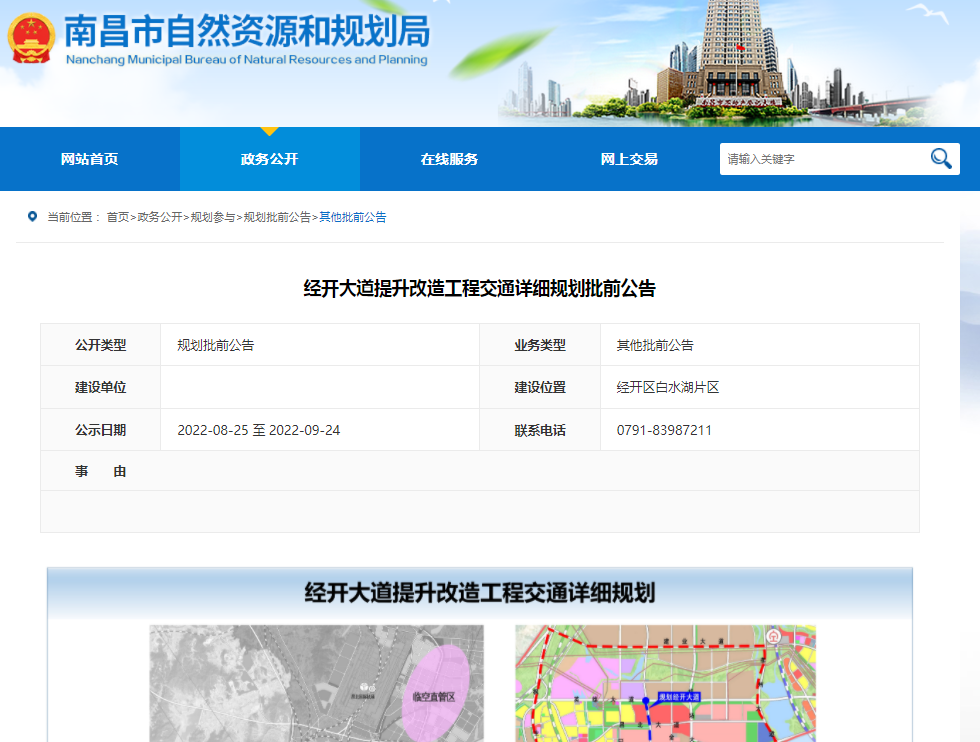Click the search magnifier icon
The image size is (980, 742).
pos(940,158)
